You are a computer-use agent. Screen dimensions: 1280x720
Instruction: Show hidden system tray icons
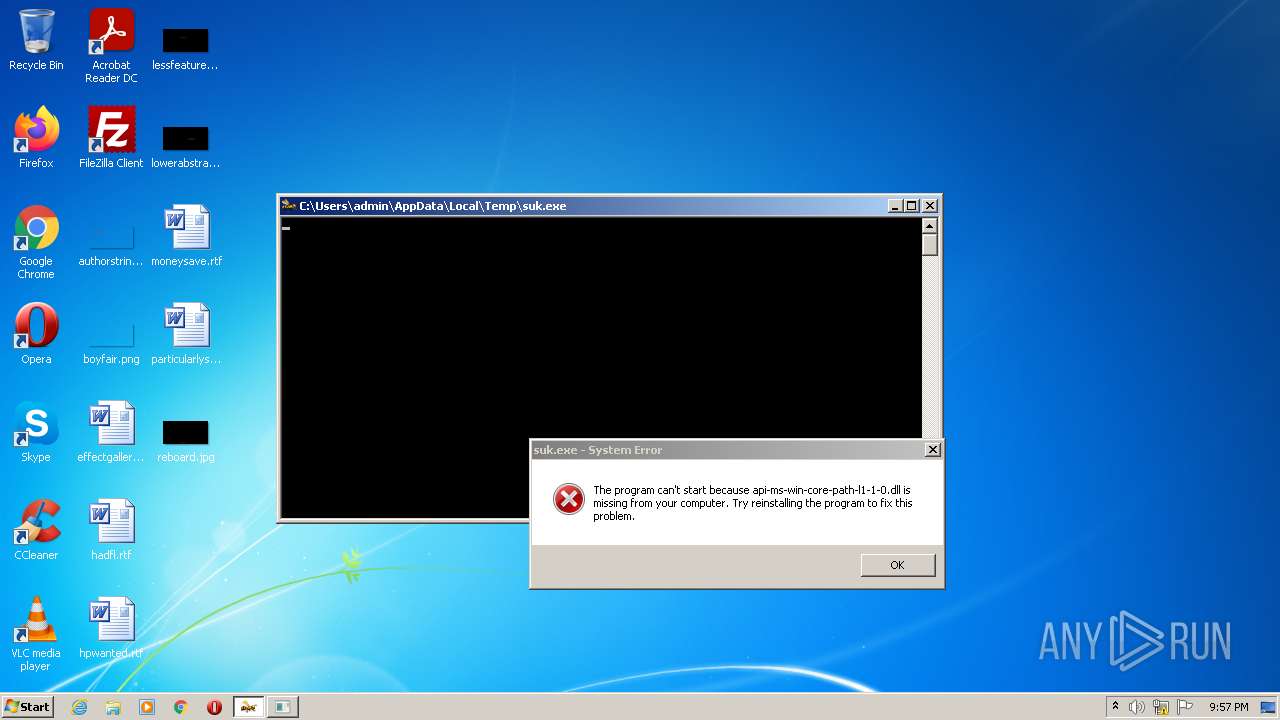pyautogui.click(x=1115, y=707)
